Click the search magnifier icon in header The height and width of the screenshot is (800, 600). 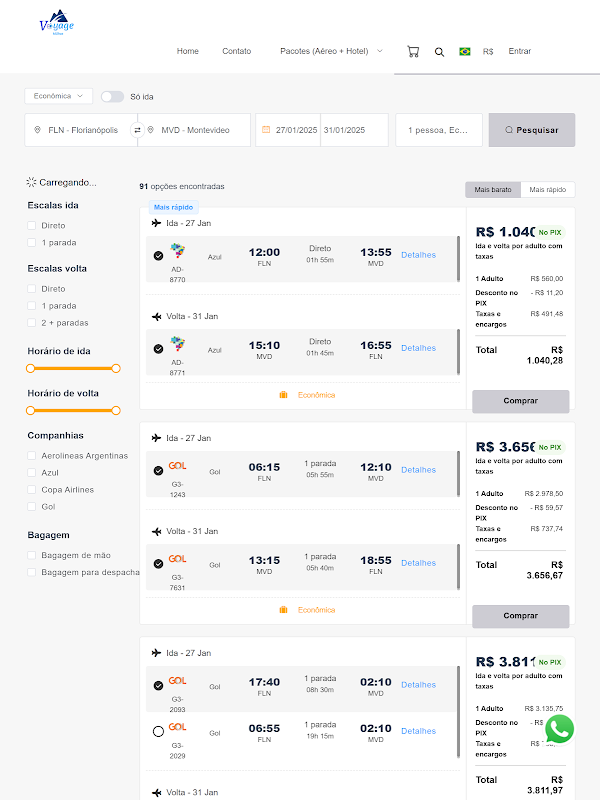coord(439,52)
